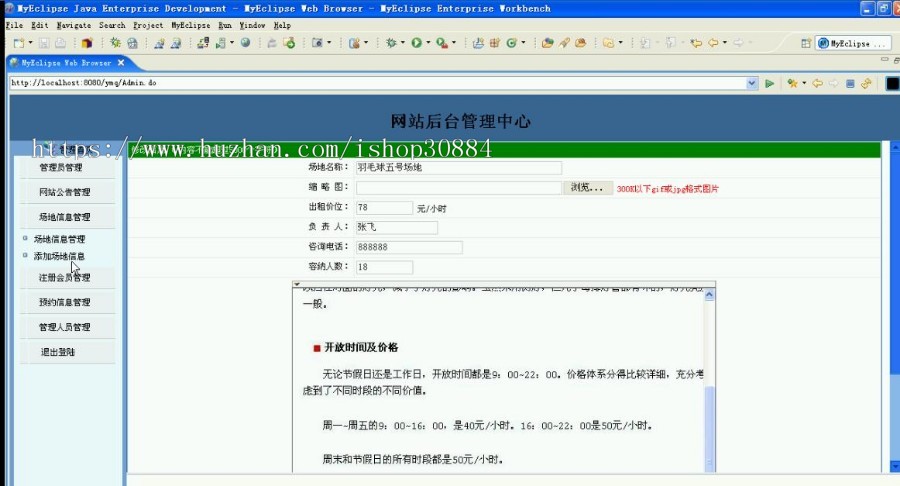Click the empty 缩略图 file path field
Viewport: 900px width, 486px height.
coord(459,188)
